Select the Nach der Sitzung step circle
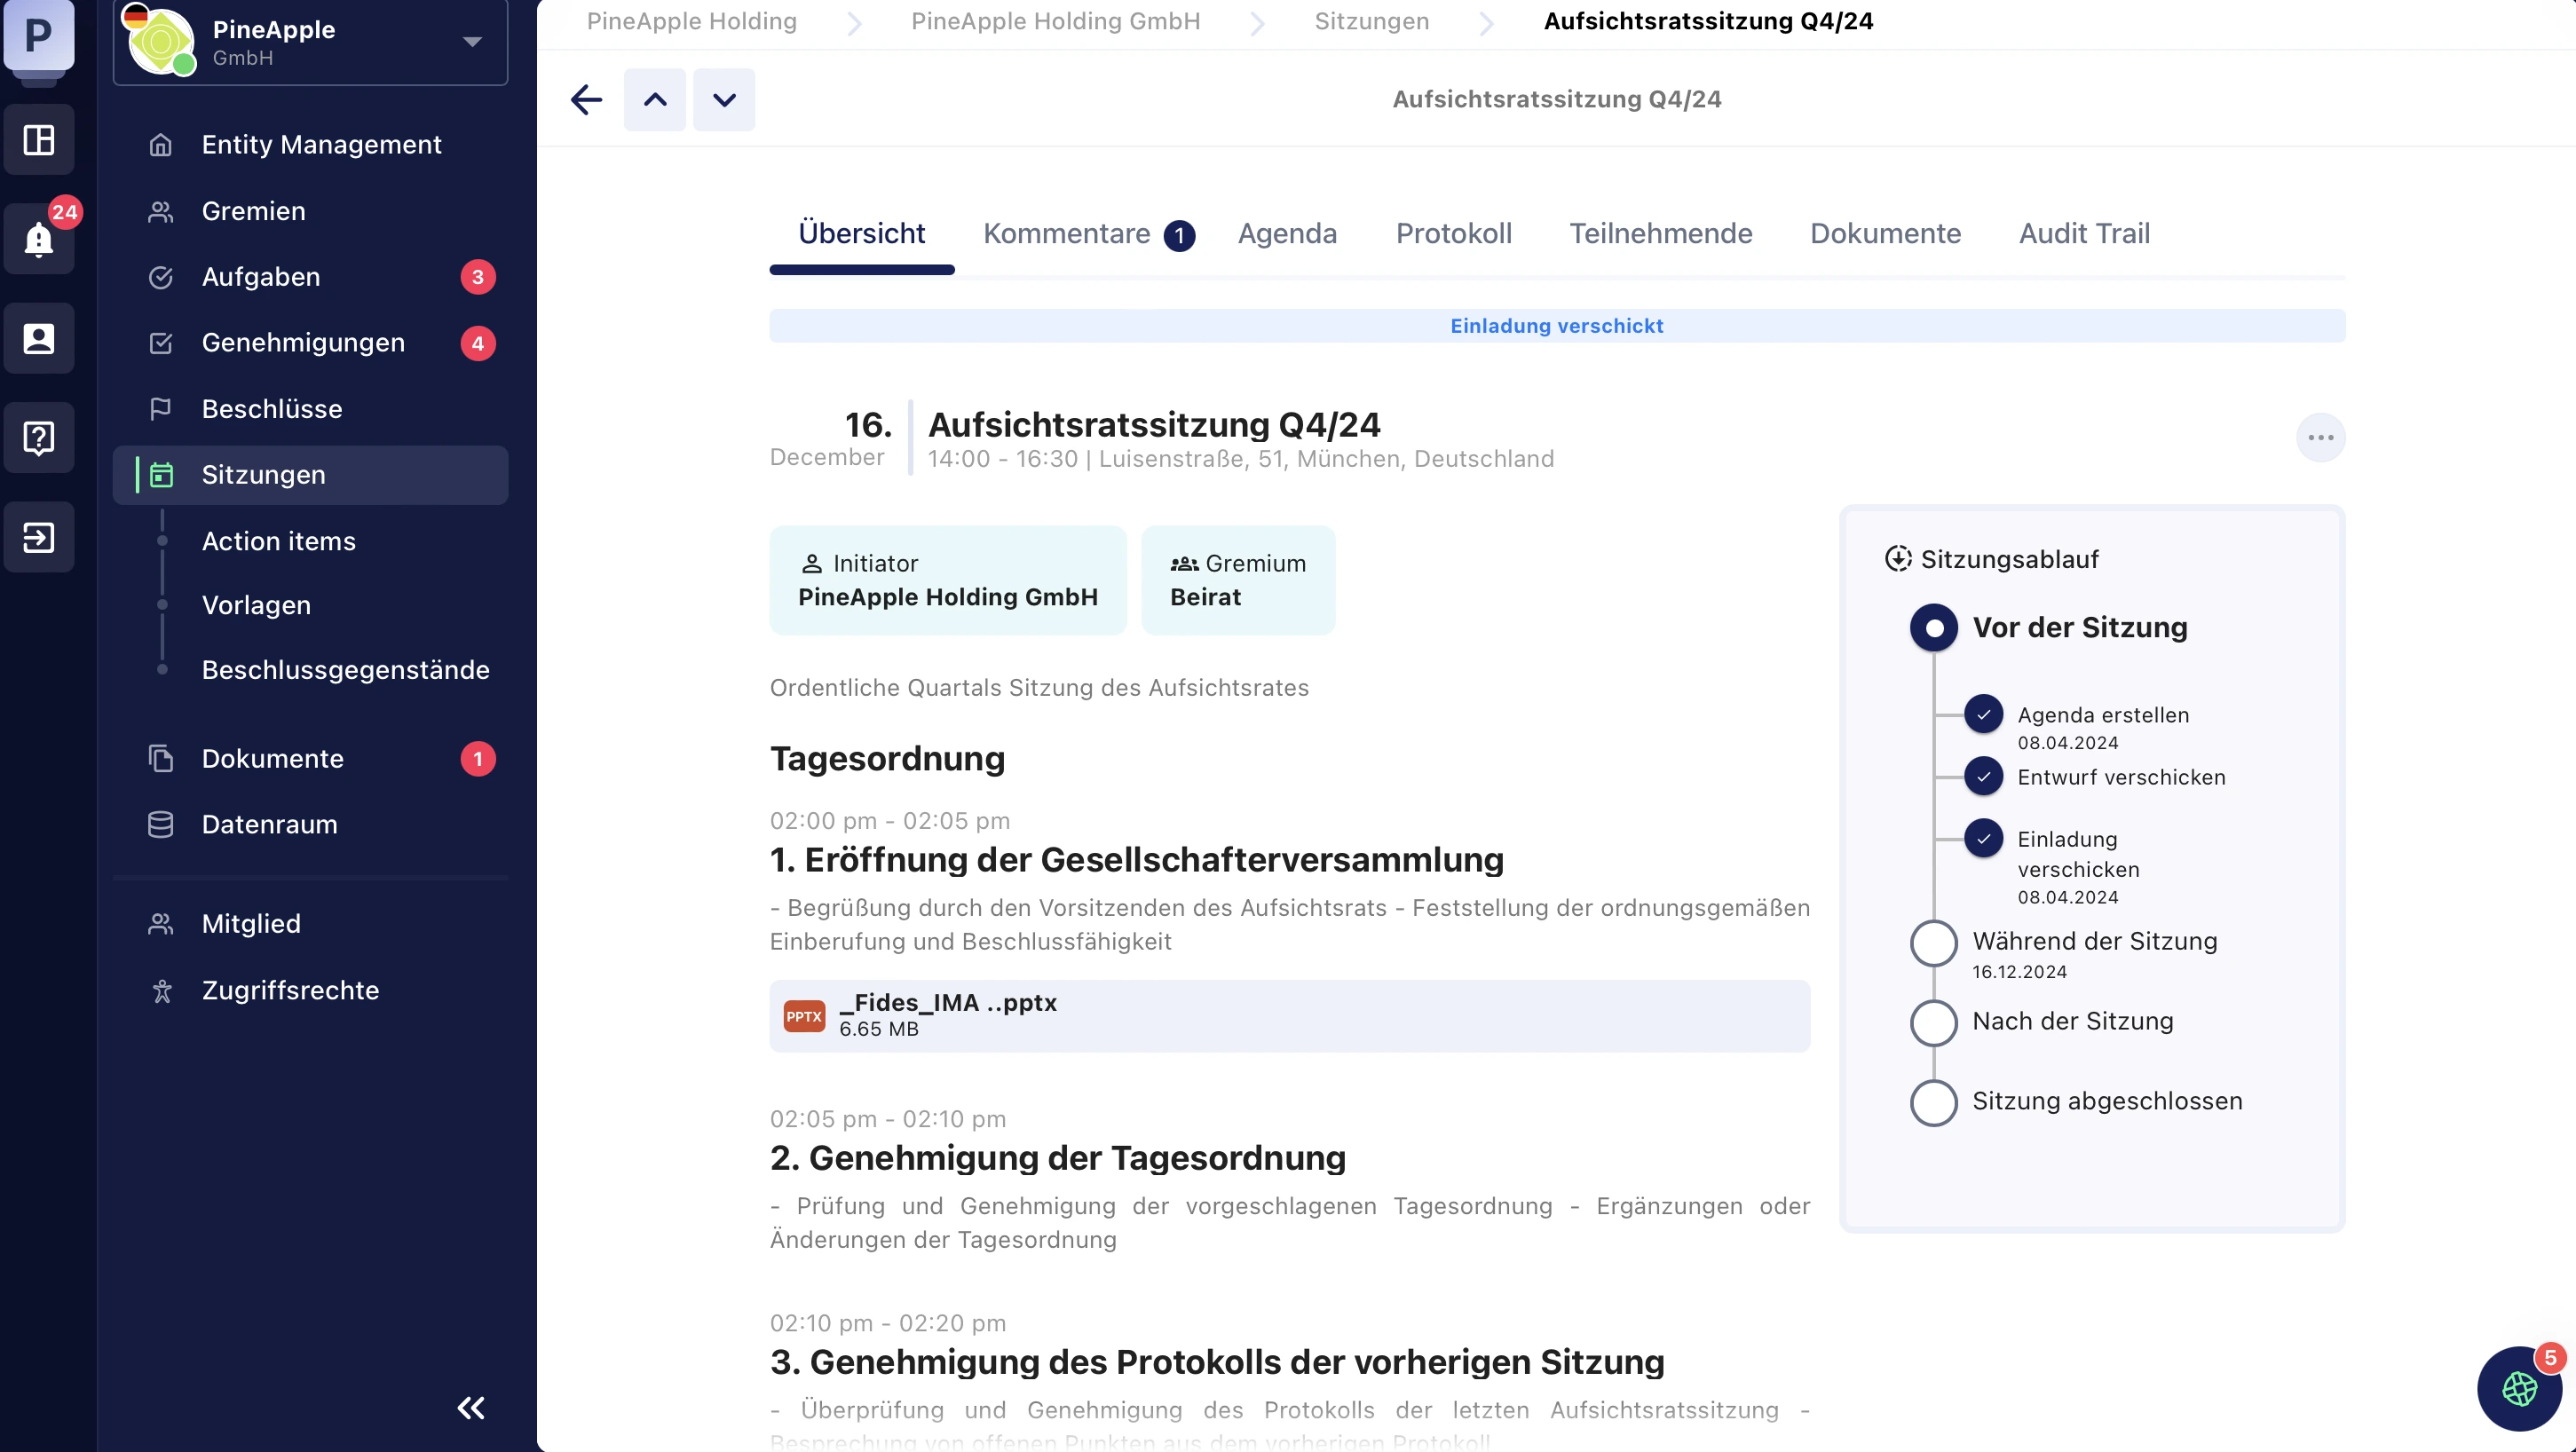2576x1452 pixels. pos(1933,1022)
